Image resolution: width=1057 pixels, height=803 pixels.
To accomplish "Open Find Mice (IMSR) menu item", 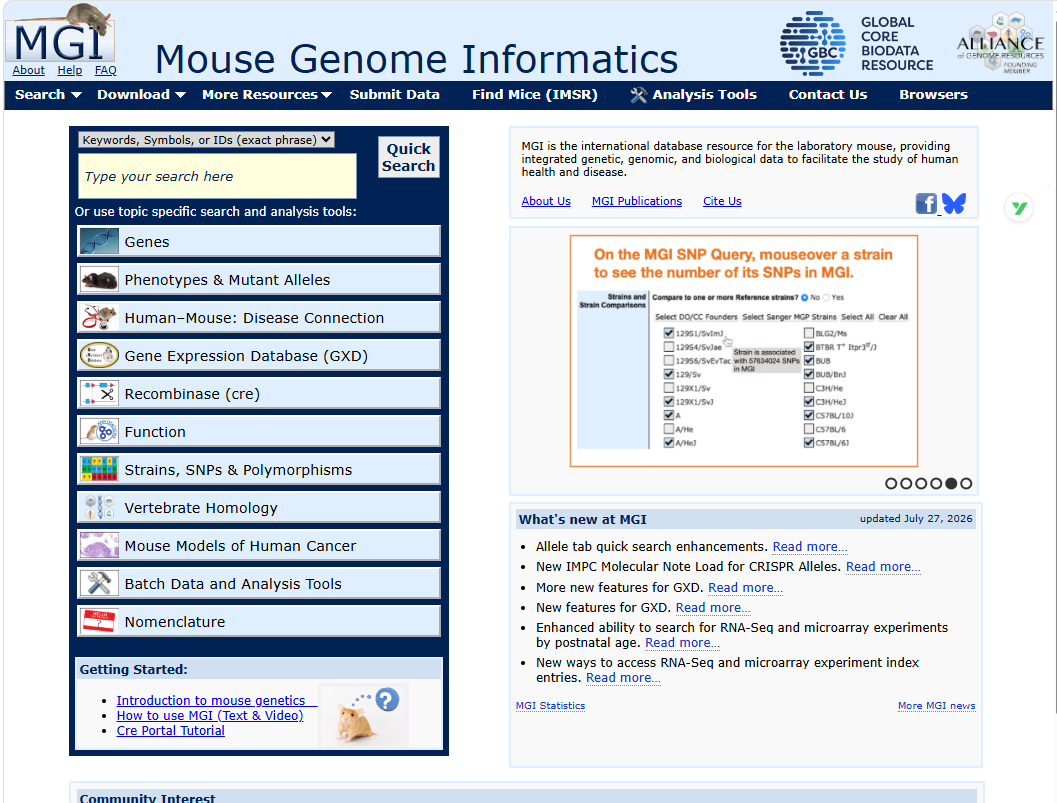I will click(535, 95).
